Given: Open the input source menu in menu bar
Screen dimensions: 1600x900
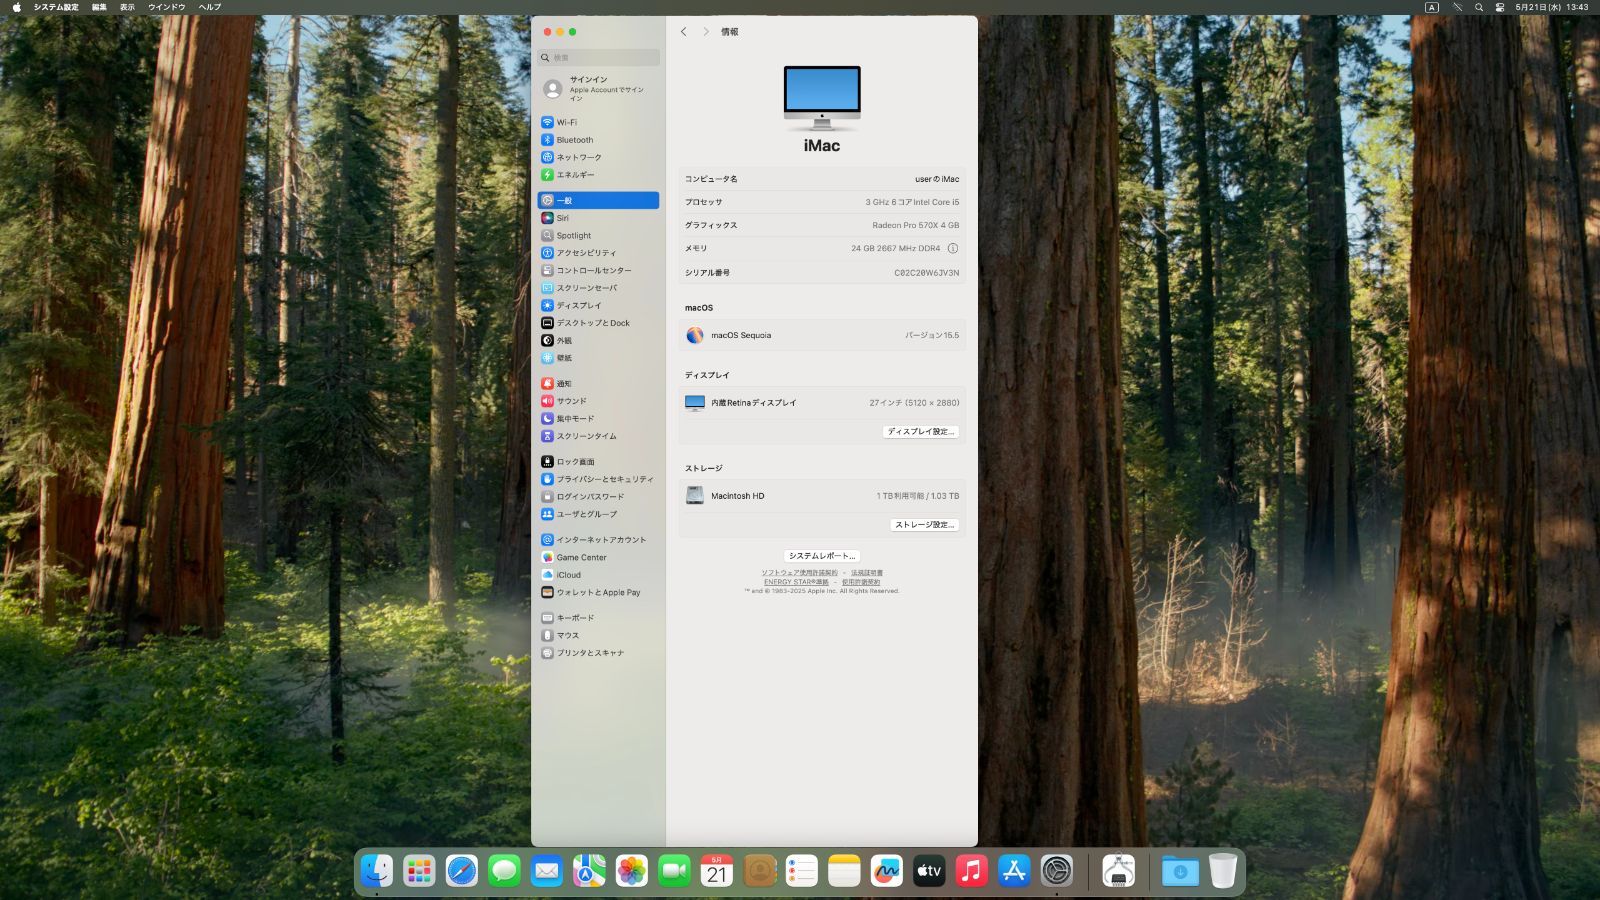Looking at the screenshot, I should [x=1431, y=7].
